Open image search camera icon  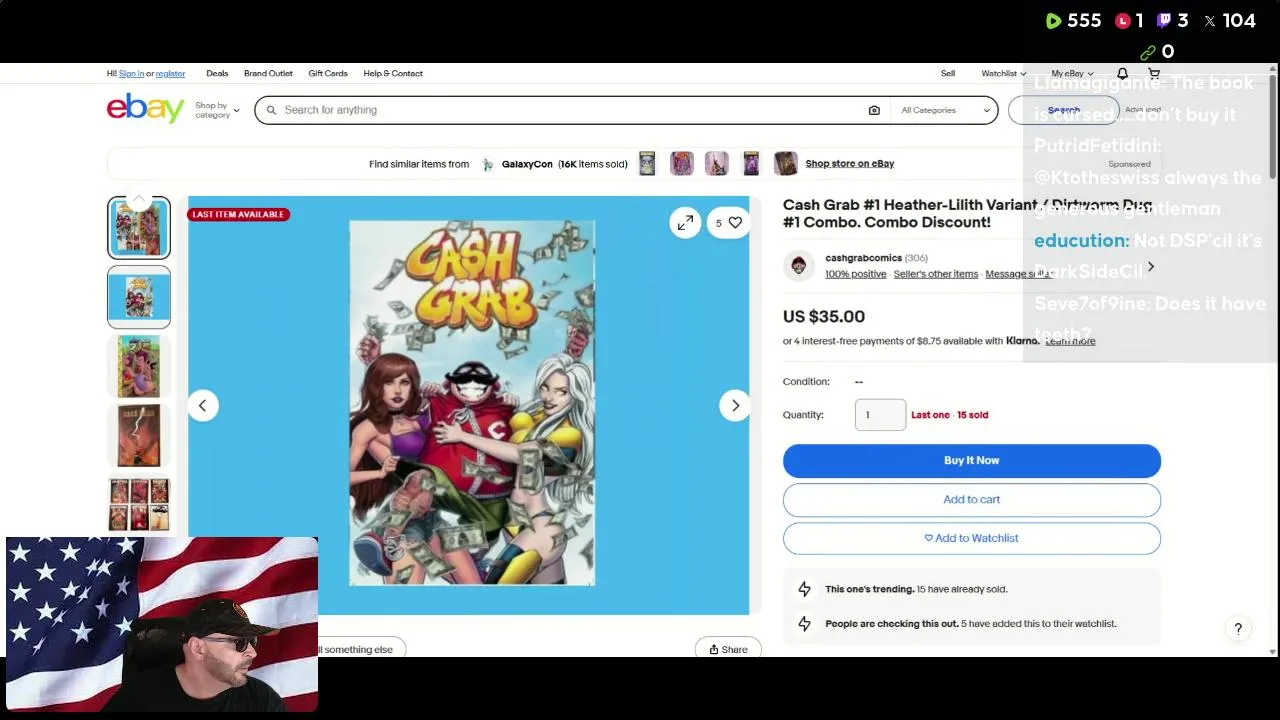pyautogui.click(x=874, y=110)
